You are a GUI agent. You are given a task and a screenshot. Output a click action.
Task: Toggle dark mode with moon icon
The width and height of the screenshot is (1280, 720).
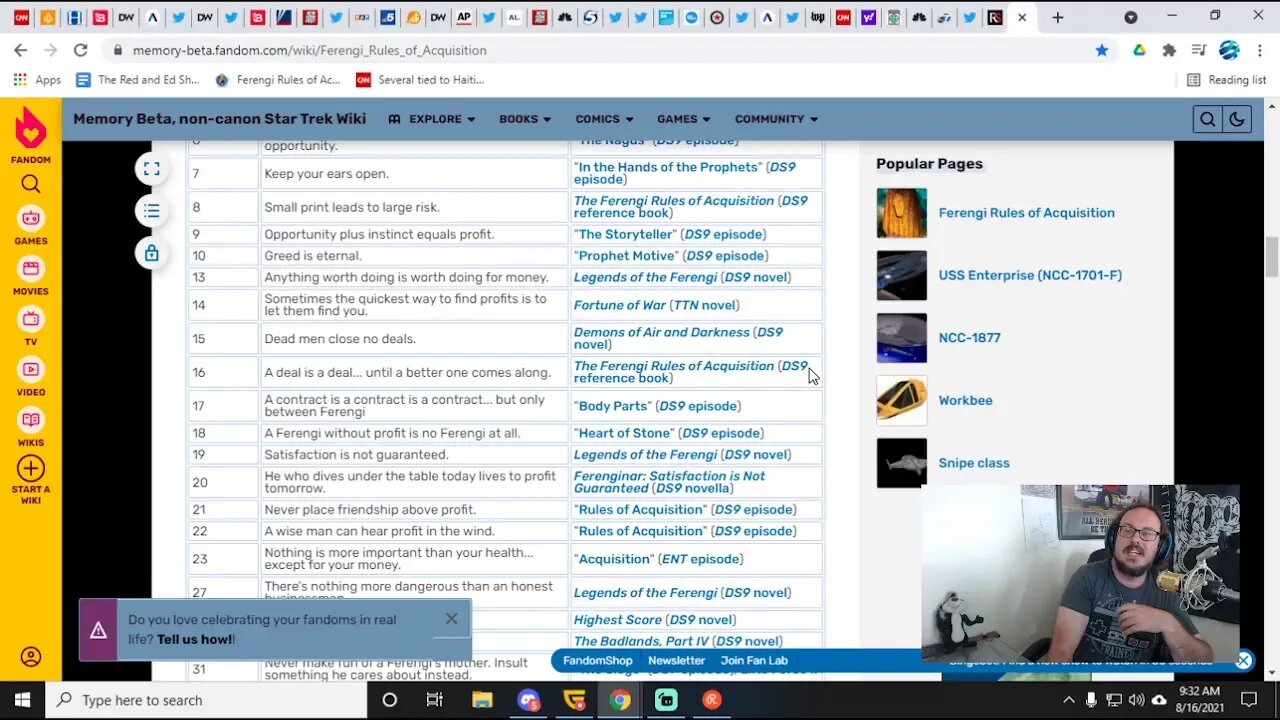tap(1236, 119)
